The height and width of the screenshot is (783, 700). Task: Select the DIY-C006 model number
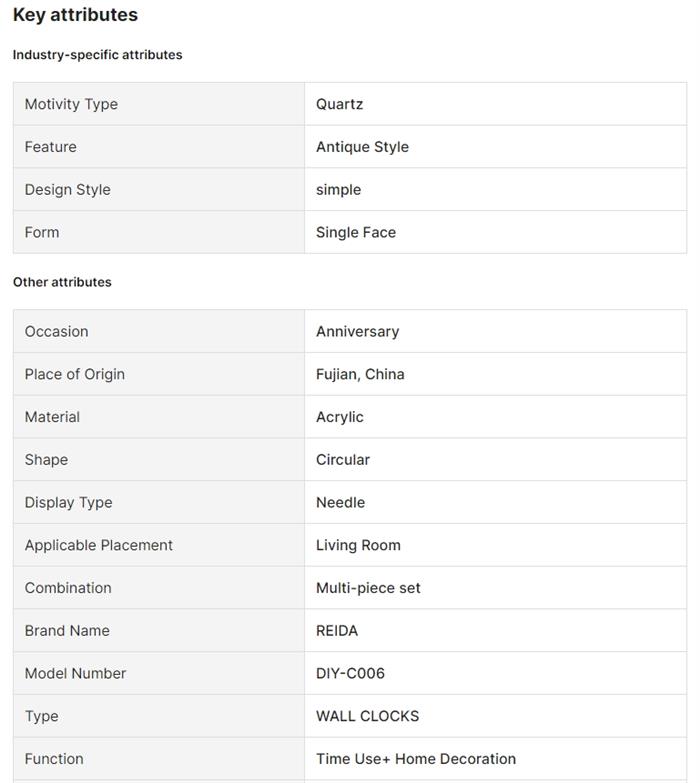click(x=350, y=673)
